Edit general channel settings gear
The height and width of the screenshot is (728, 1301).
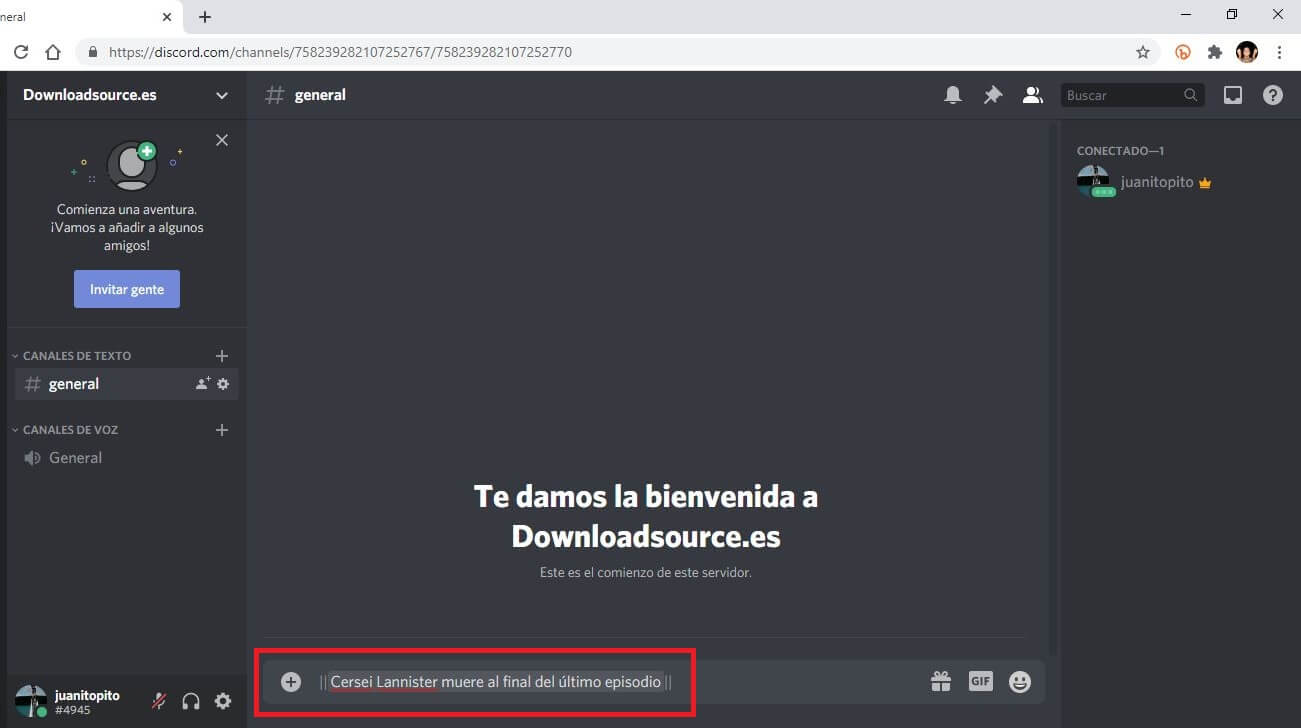pos(223,384)
